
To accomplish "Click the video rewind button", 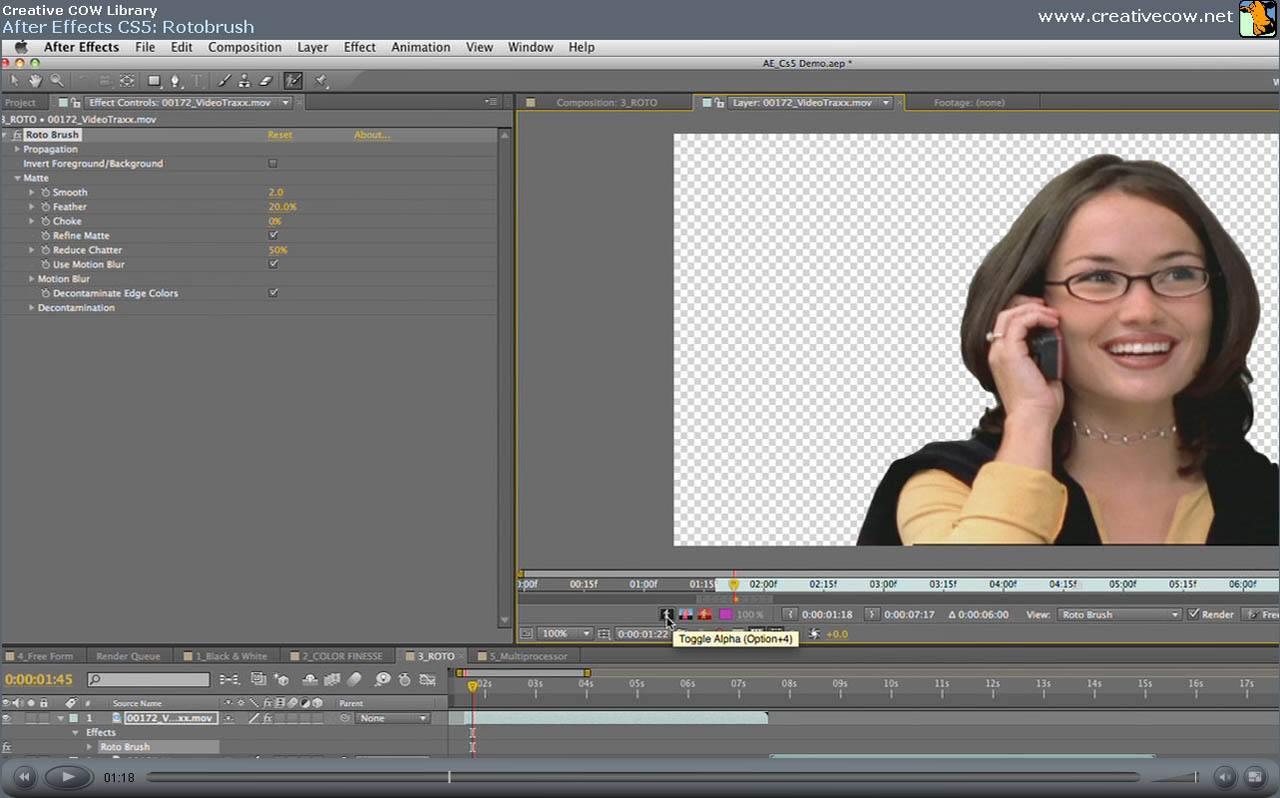I will pos(24,777).
